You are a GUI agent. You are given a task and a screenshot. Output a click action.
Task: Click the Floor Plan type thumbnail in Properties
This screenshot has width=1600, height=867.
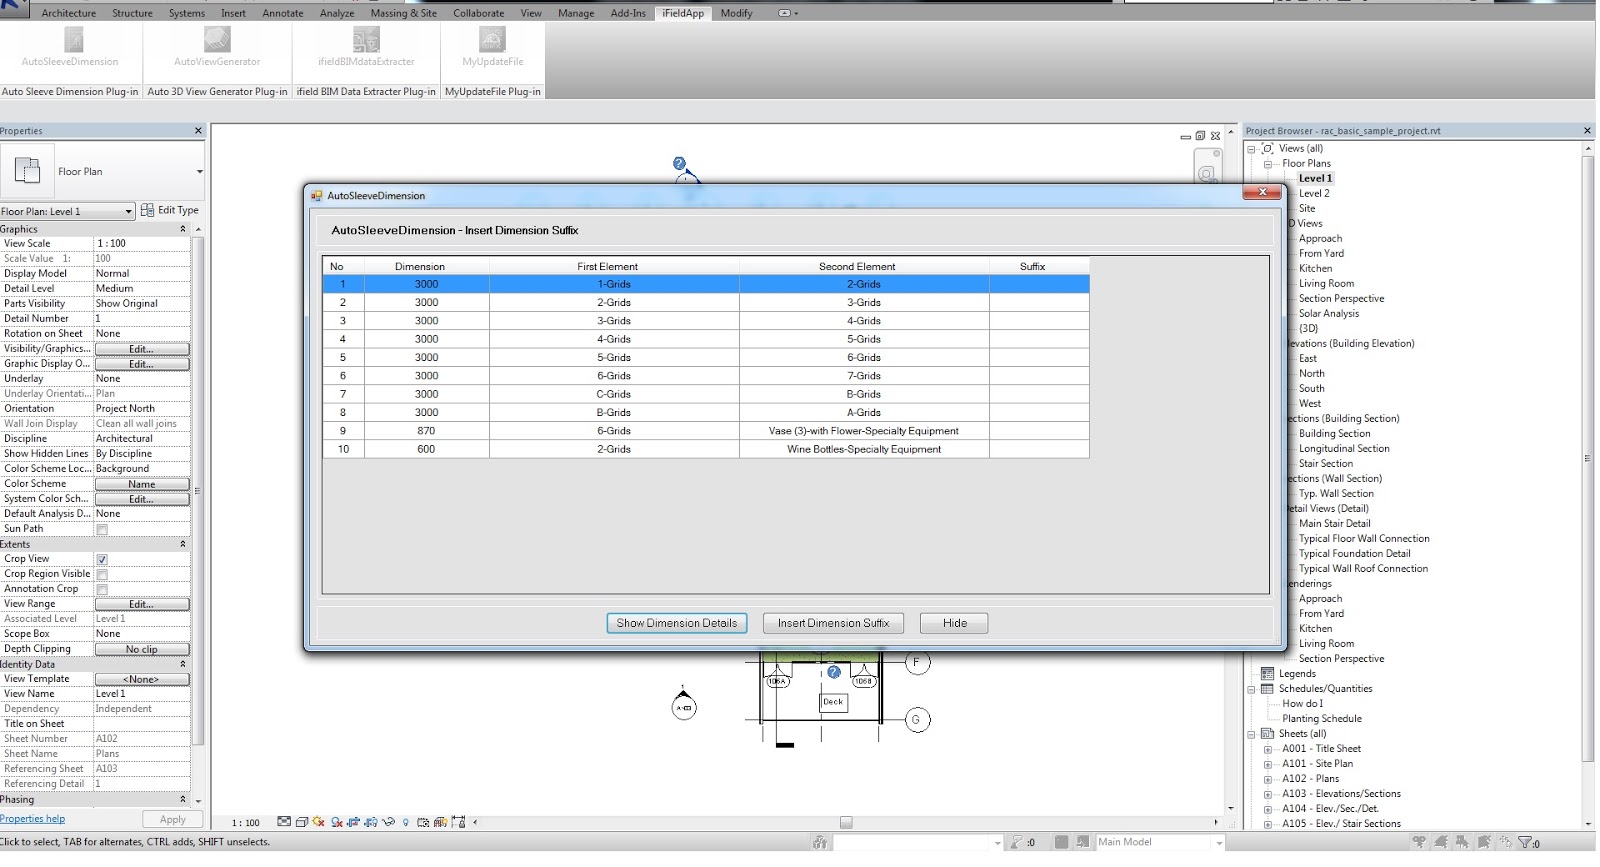[x=27, y=171]
